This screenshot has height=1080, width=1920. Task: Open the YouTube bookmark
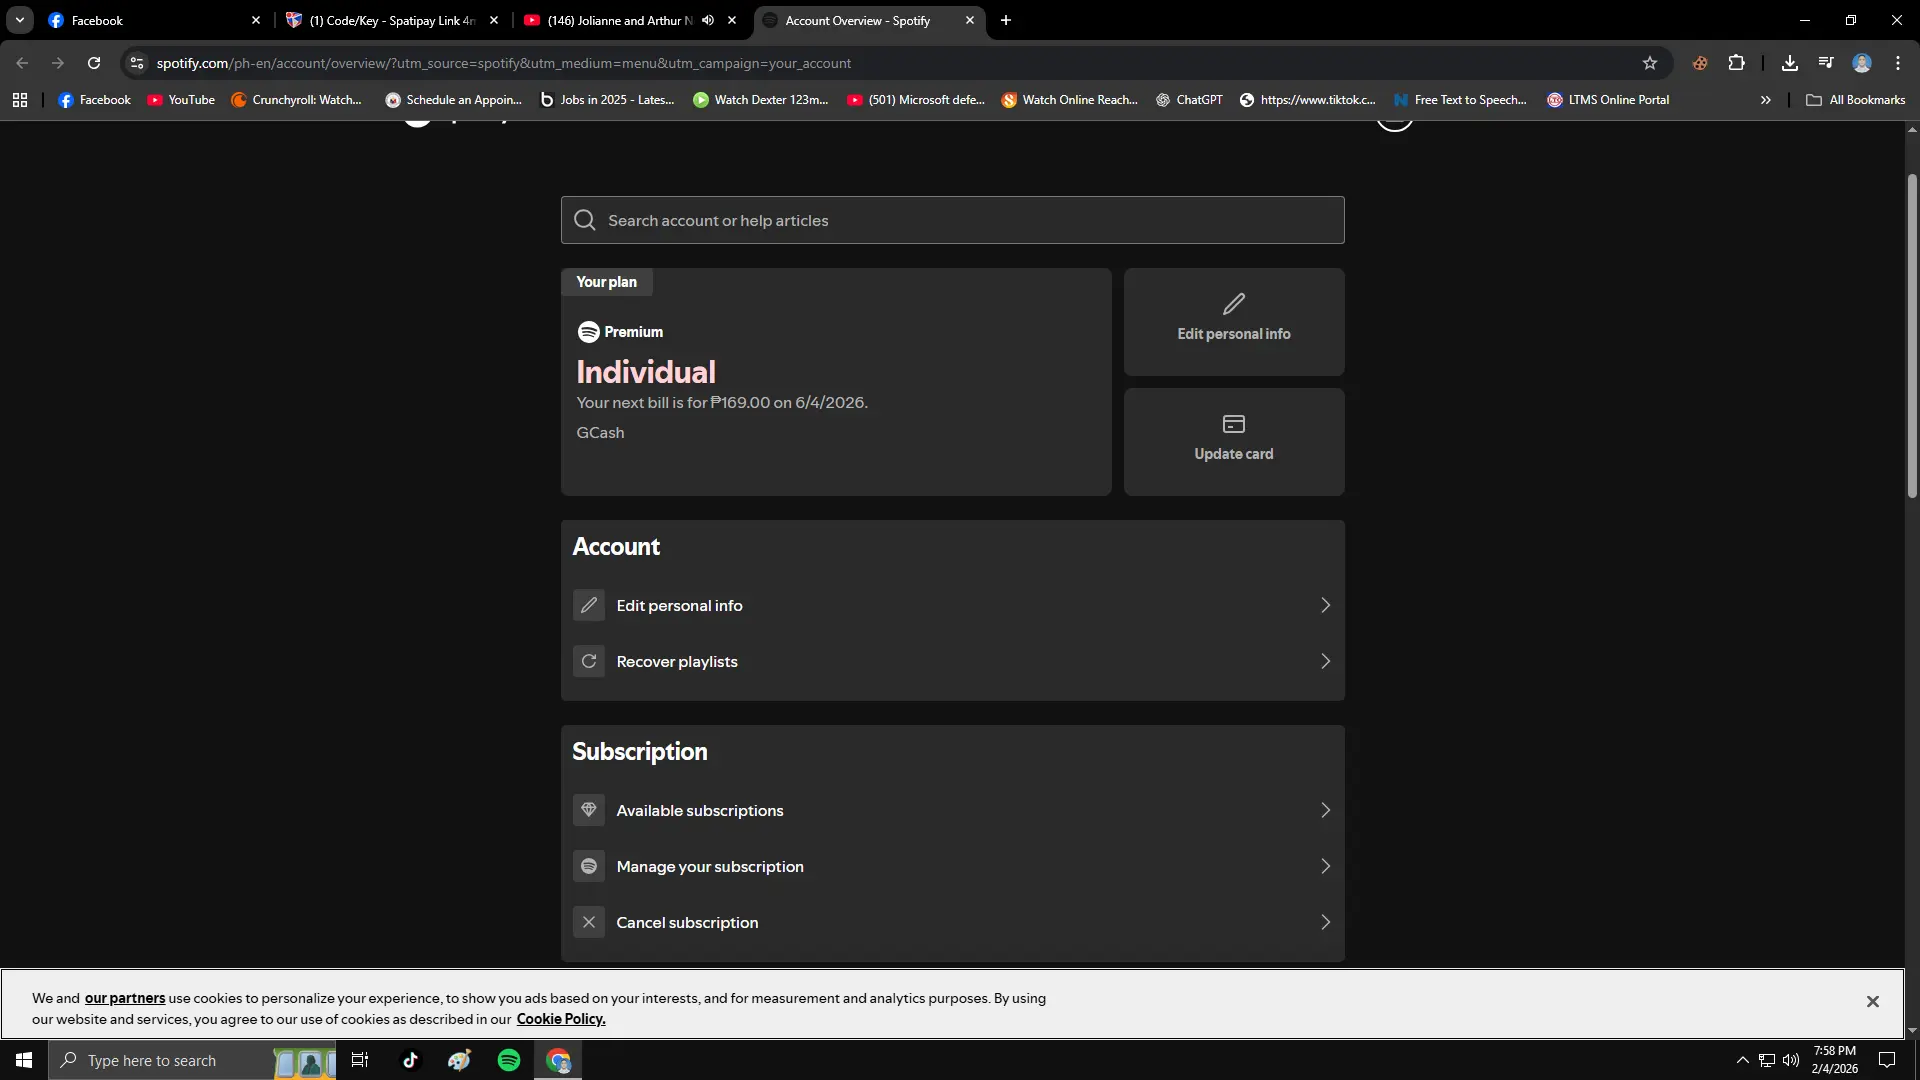pyautogui.click(x=181, y=100)
